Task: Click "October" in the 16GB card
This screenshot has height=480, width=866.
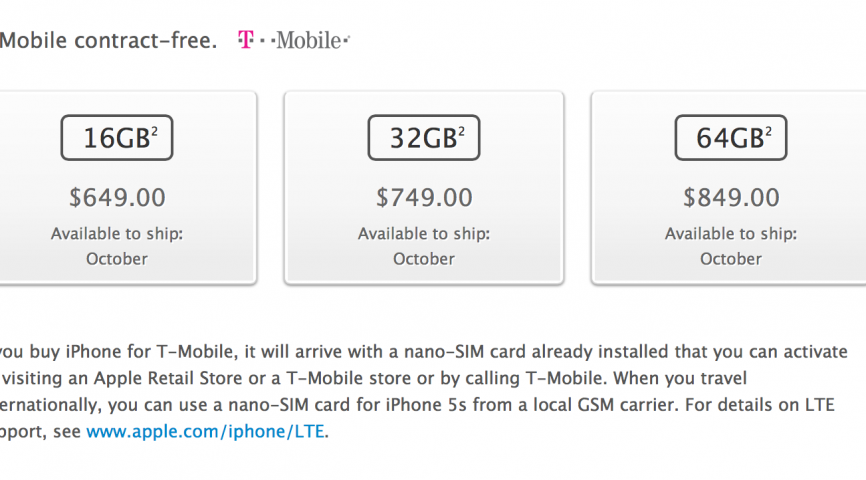Action: coord(117,259)
